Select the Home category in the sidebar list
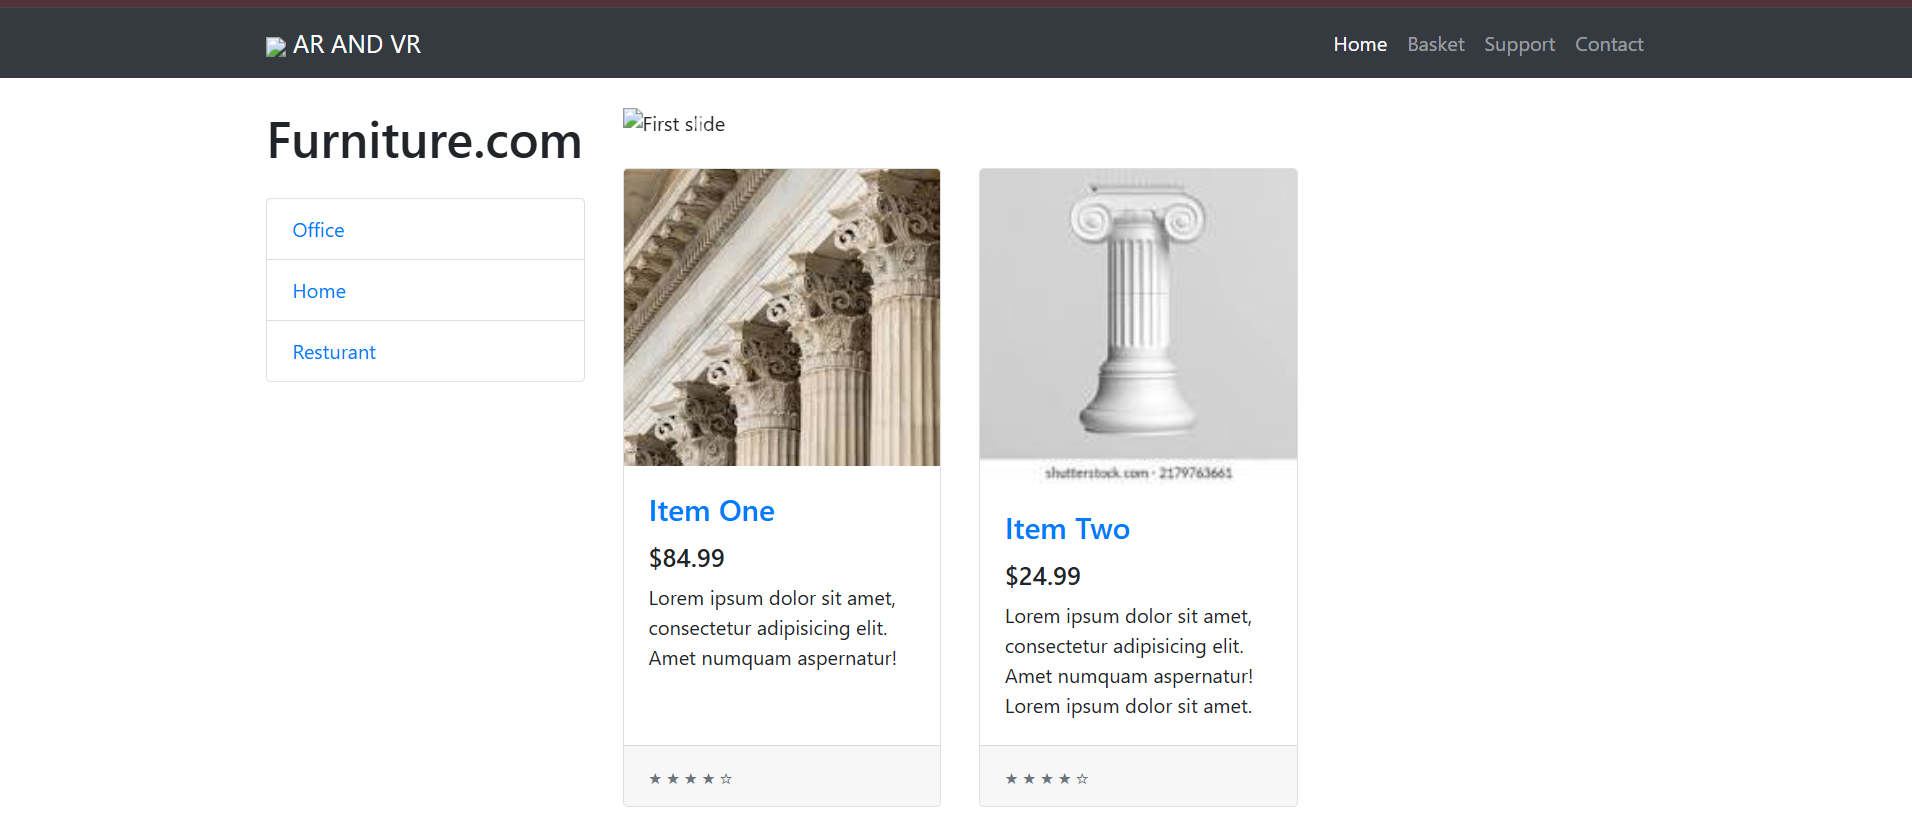The image size is (1912, 817). click(425, 291)
